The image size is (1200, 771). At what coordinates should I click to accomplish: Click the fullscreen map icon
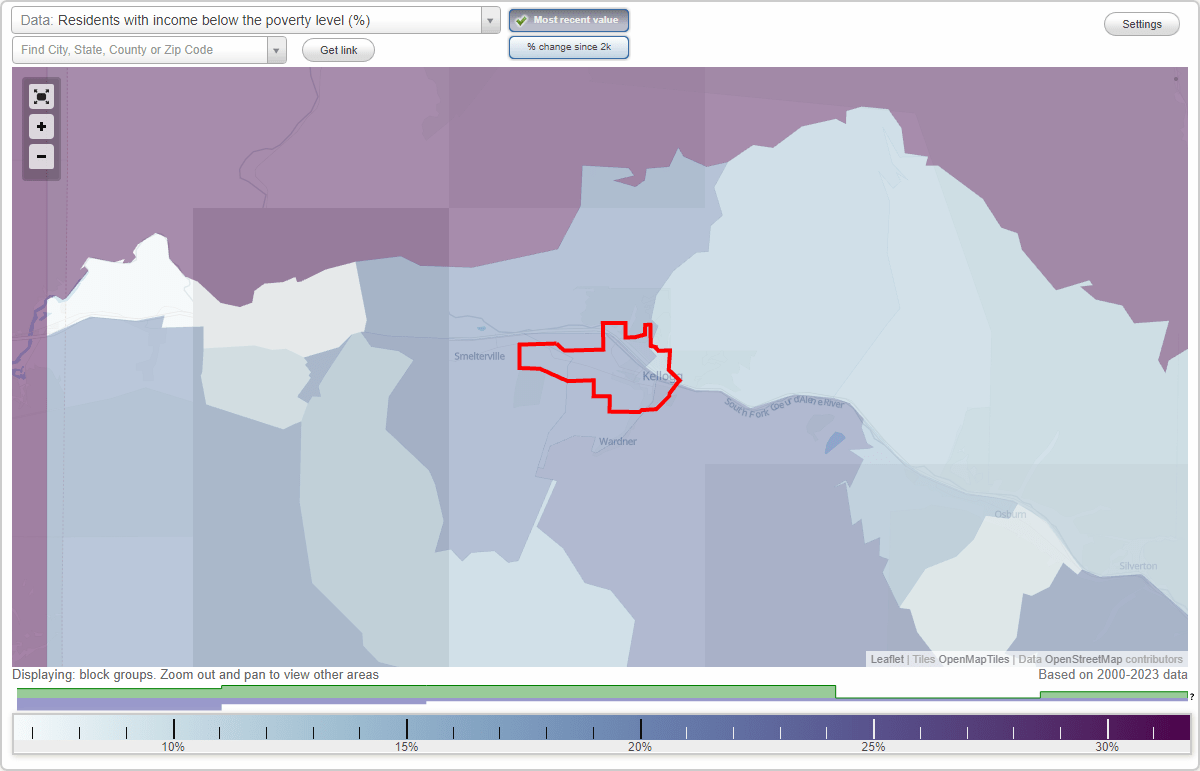click(41, 96)
